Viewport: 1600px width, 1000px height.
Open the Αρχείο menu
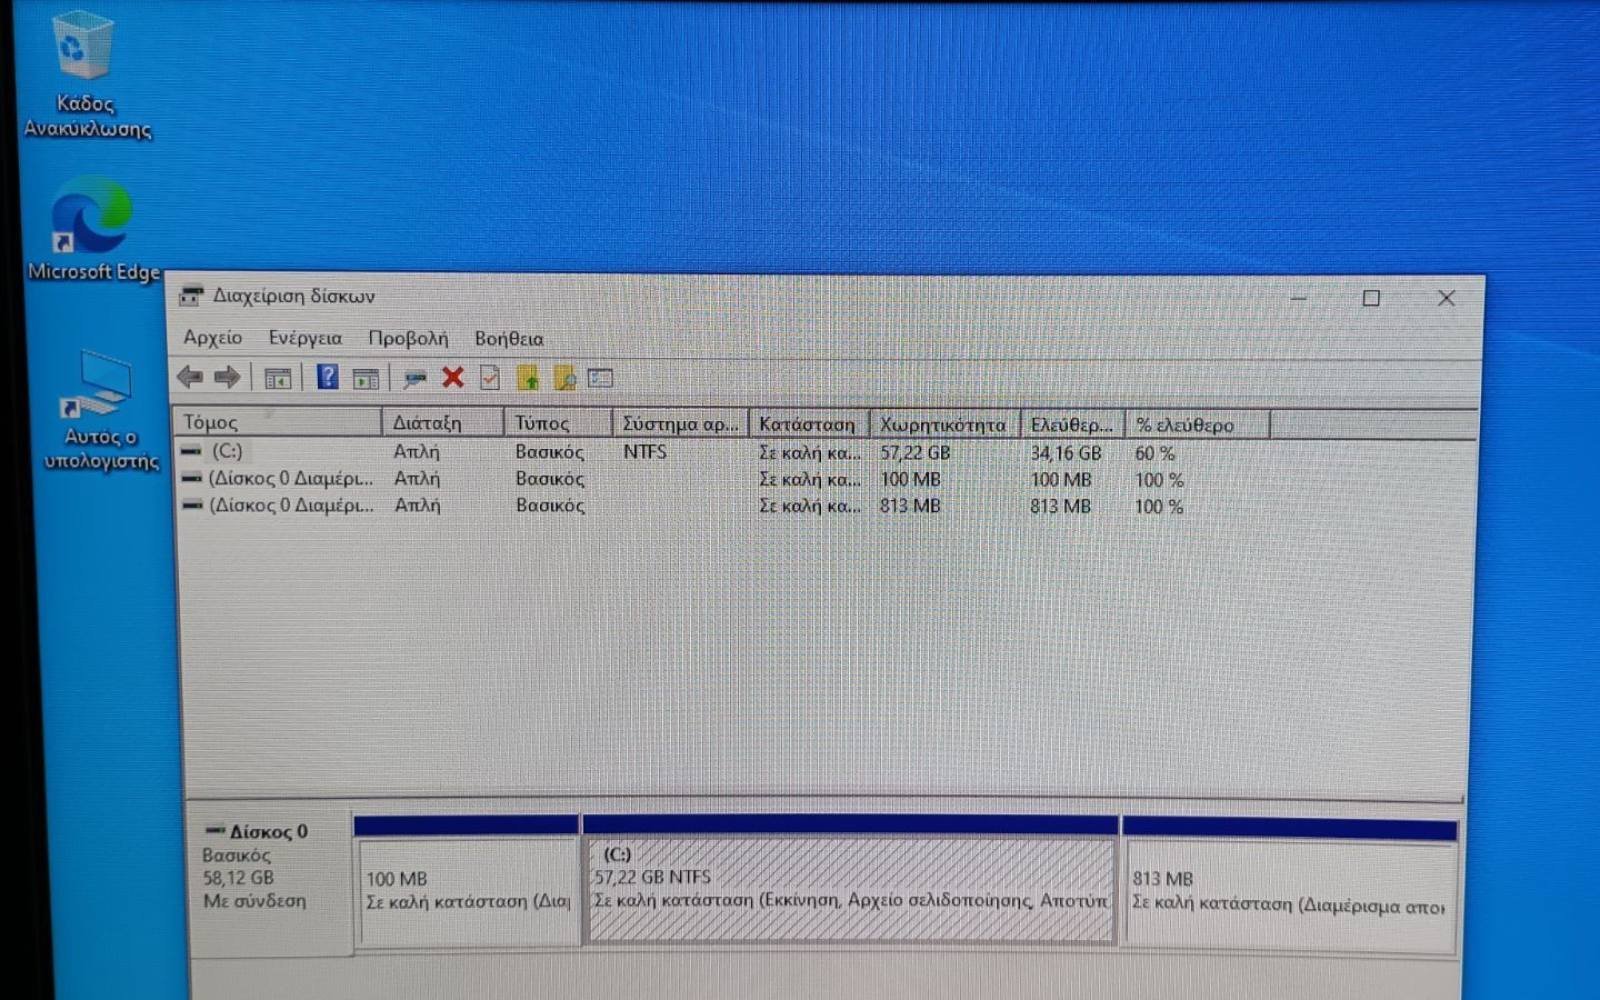tap(212, 338)
